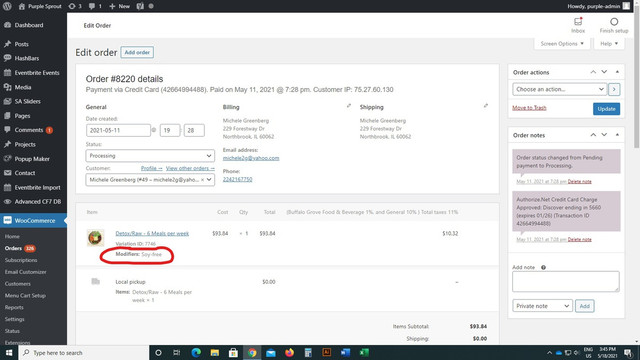Click the Add note help icon

click(543, 267)
